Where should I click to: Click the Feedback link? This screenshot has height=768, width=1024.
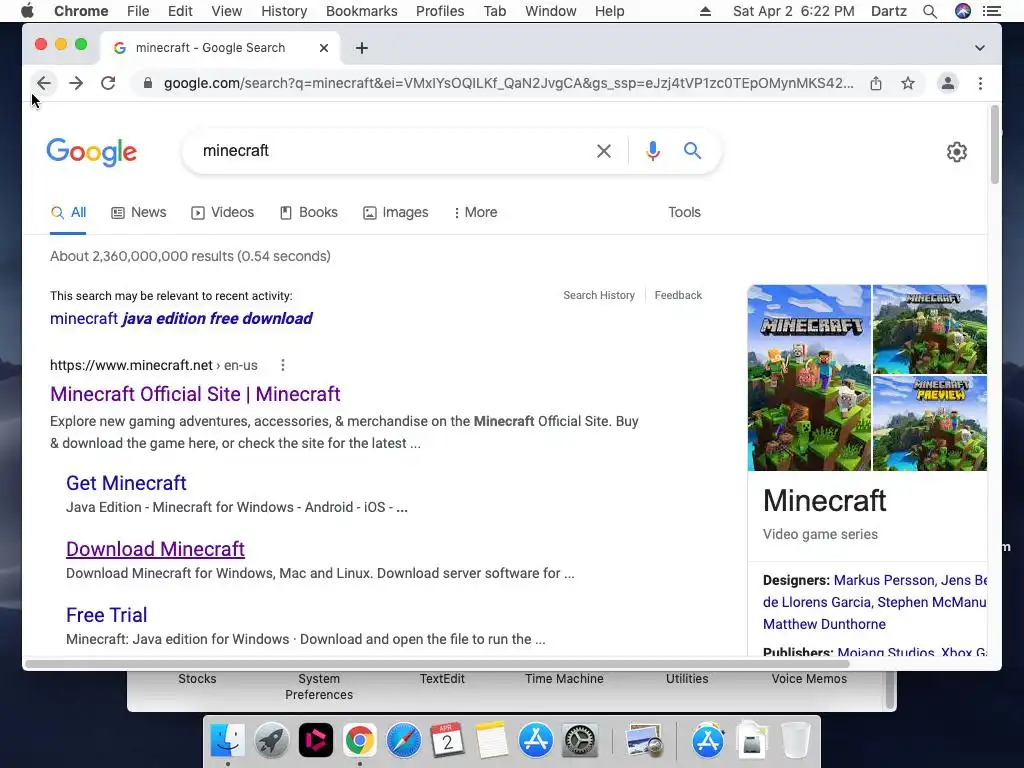click(x=678, y=295)
